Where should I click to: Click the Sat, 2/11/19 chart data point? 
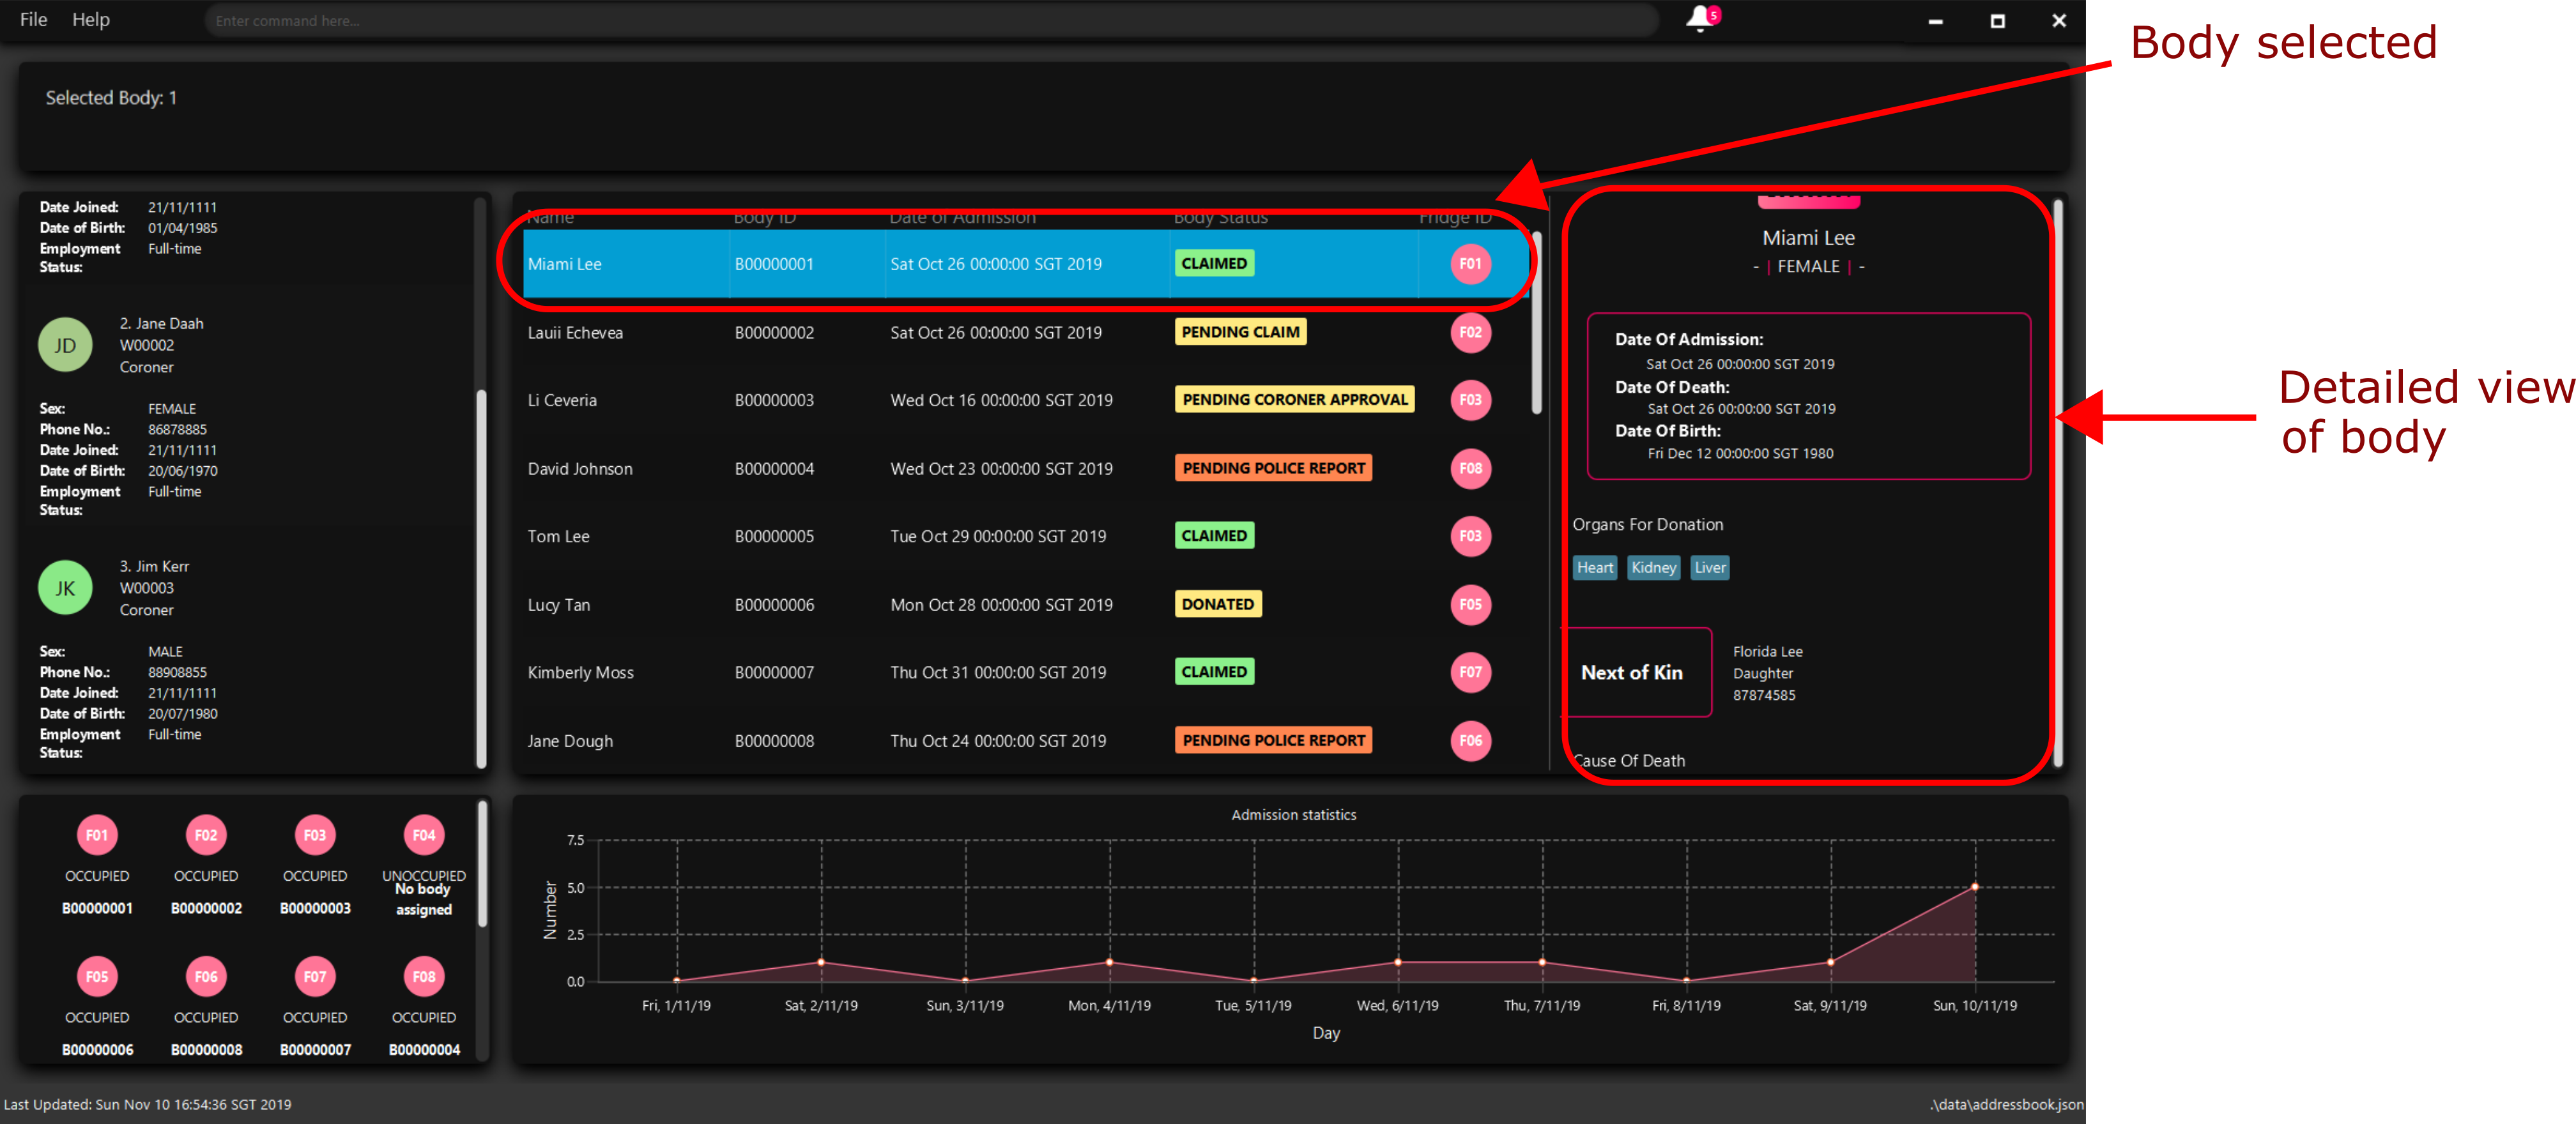(821, 962)
